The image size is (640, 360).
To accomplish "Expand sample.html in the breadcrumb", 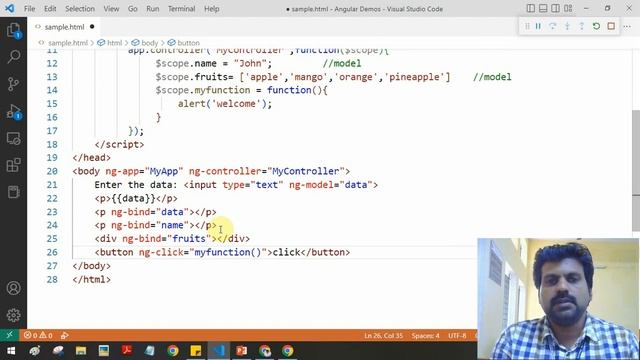I will (68, 43).
